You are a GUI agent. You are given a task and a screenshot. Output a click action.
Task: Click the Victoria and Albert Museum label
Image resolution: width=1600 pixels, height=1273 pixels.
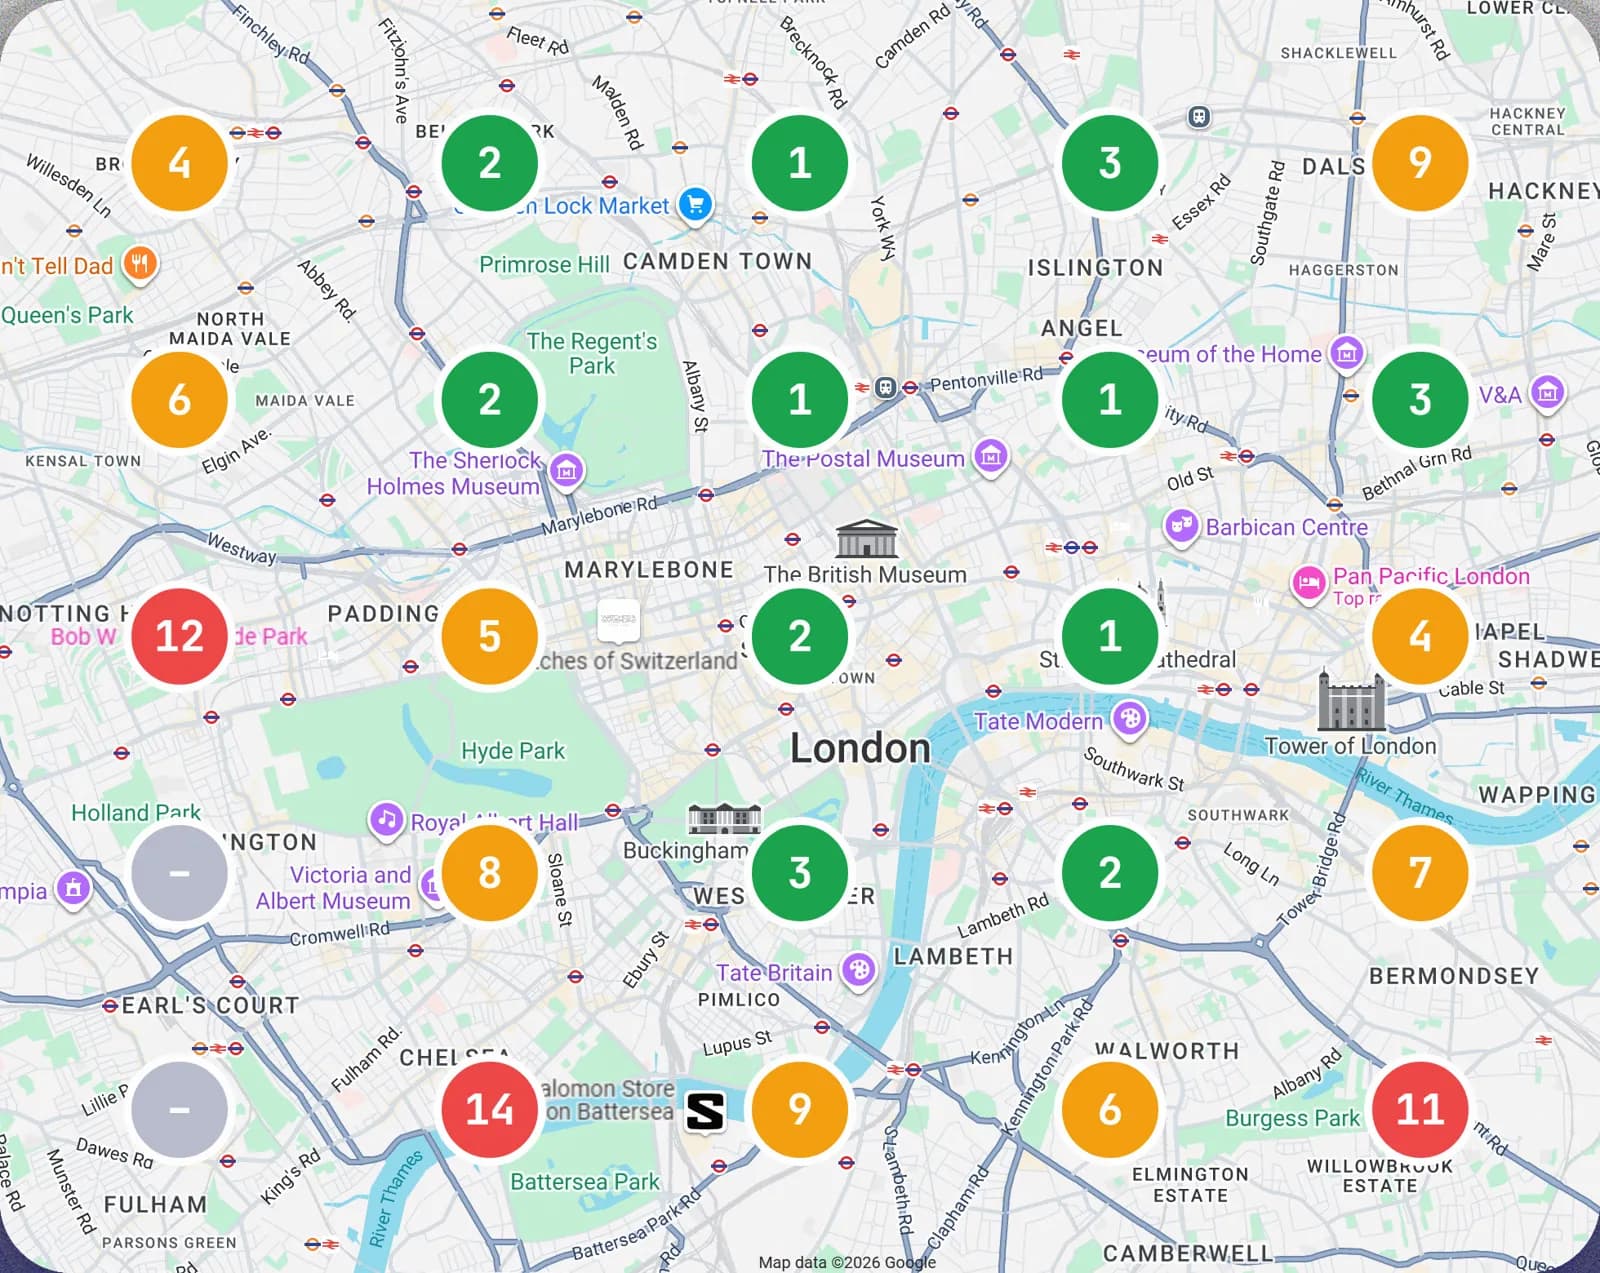pos(333,888)
